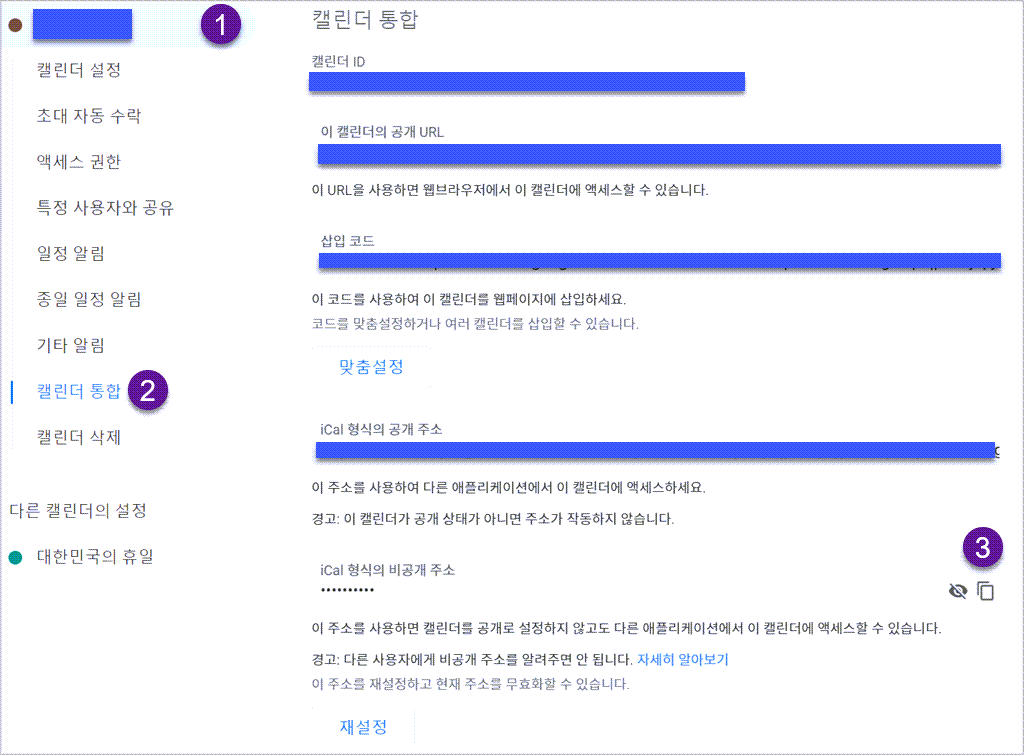Click the 맞춤설정 link
This screenshot has height=755, width=1024.
pyautogui.click(x=370, y=367)
